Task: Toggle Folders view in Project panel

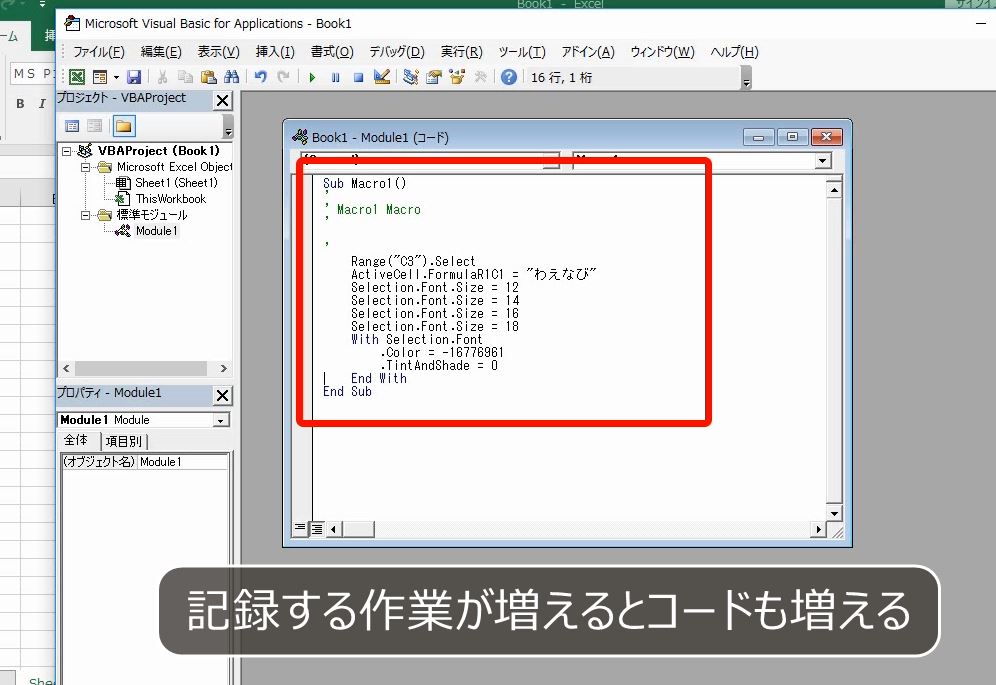Action: tap(124, 126)
